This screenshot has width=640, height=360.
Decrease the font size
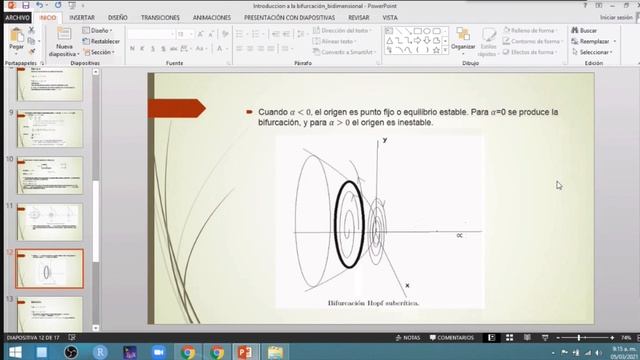(211, 34)
